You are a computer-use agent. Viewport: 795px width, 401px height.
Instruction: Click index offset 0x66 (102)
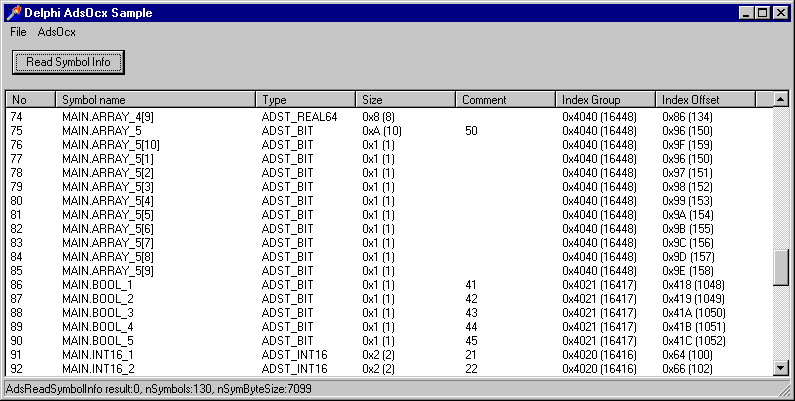click(x=687, y=369)
